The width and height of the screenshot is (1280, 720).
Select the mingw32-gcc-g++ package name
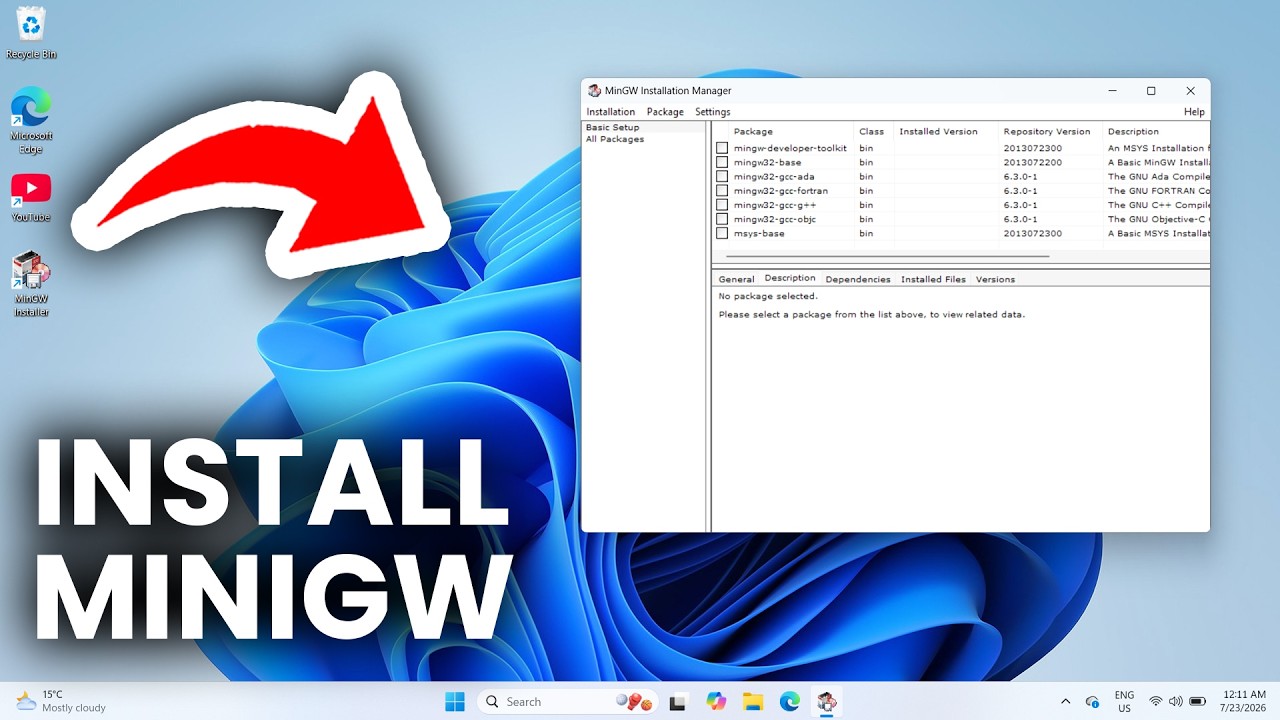coord(775,205)
